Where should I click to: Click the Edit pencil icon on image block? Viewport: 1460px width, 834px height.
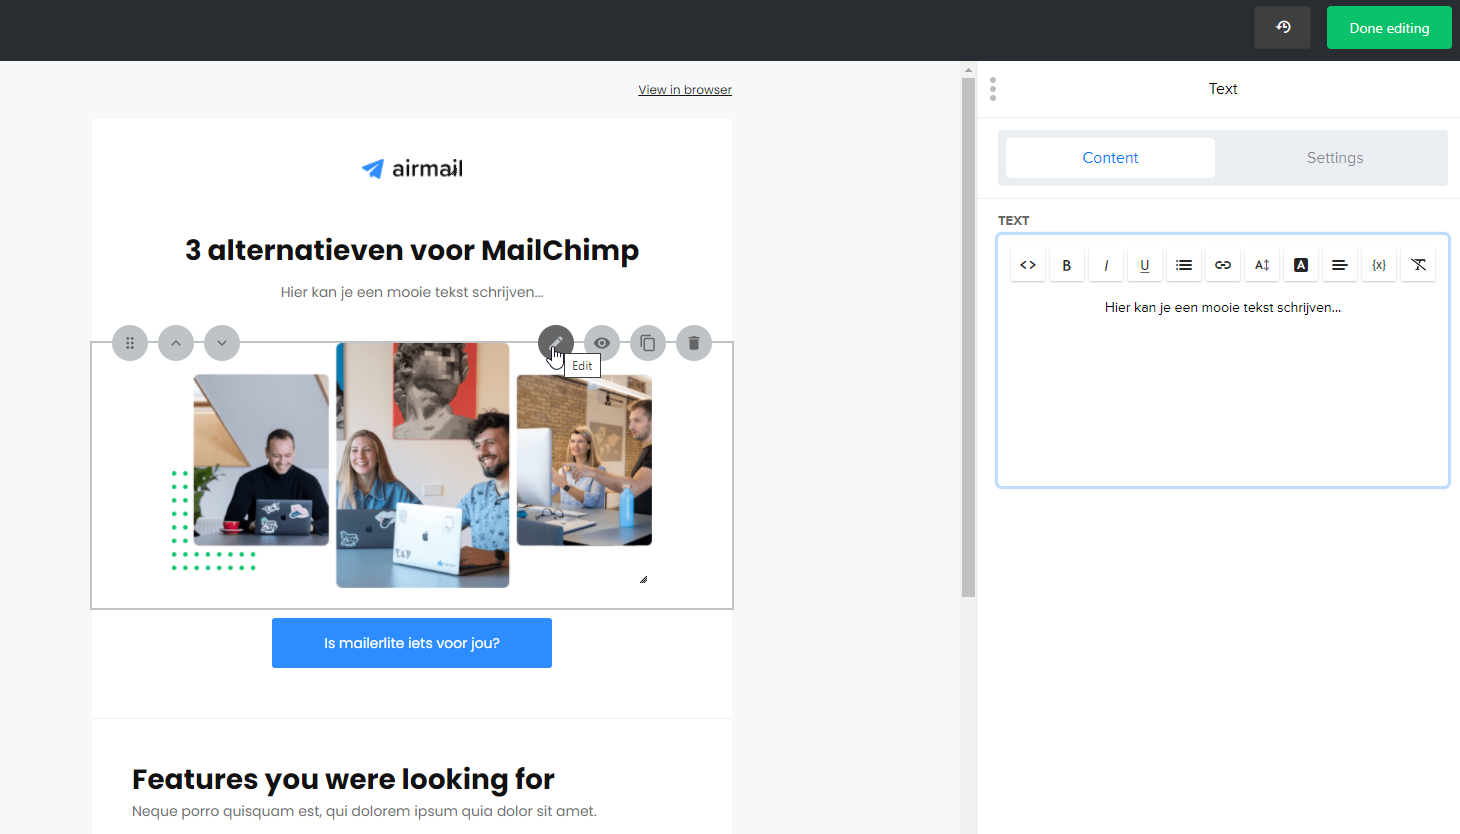pos(556,343)
